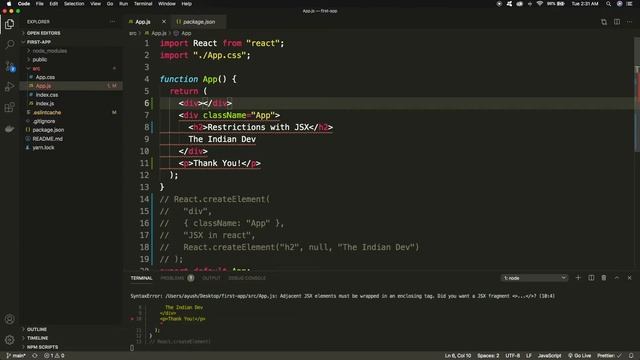
Task: Switch branch via main* in status bar
Action: click(x=16, y=356)
